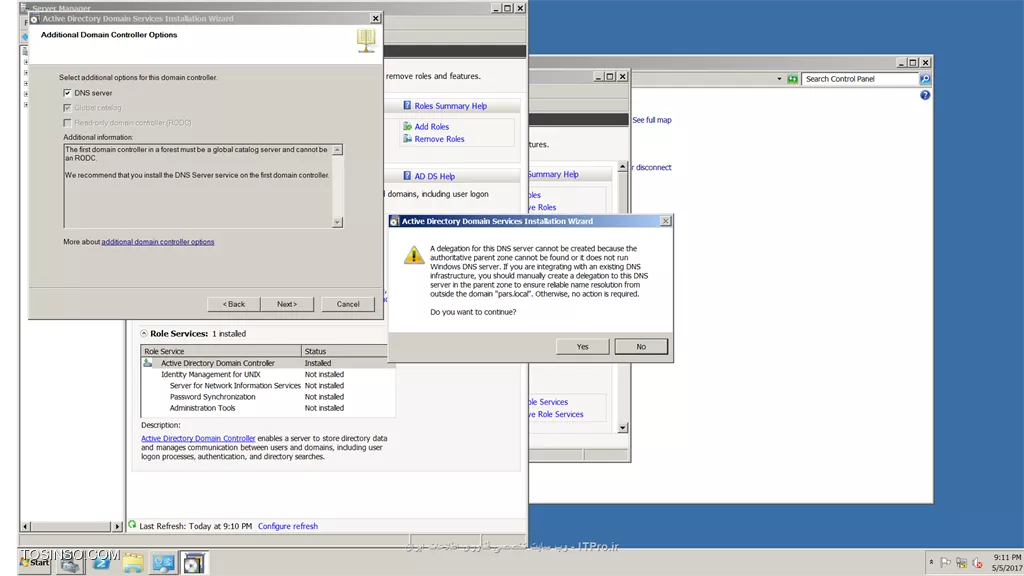Open Active Directory Domain Controller description link
This screenshot has width=1024, height=576.
pyautogui.click(x=198, y=439)
